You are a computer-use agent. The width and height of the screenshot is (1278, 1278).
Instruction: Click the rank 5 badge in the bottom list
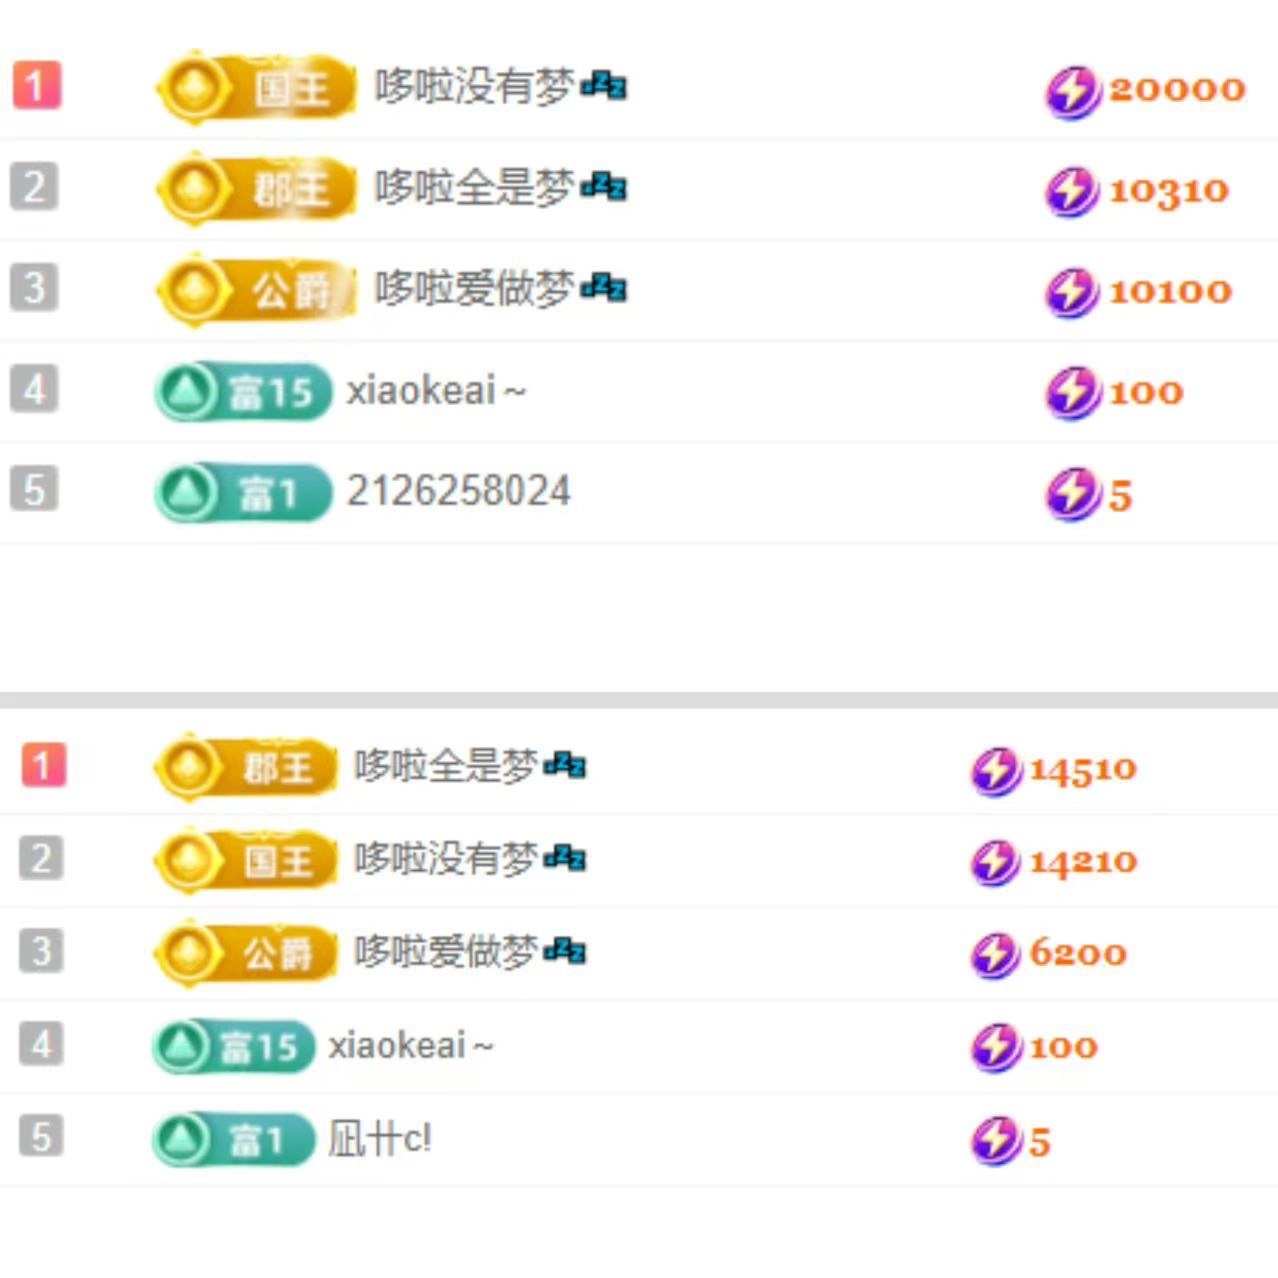pyautogui.click(x=41, y=1137)
